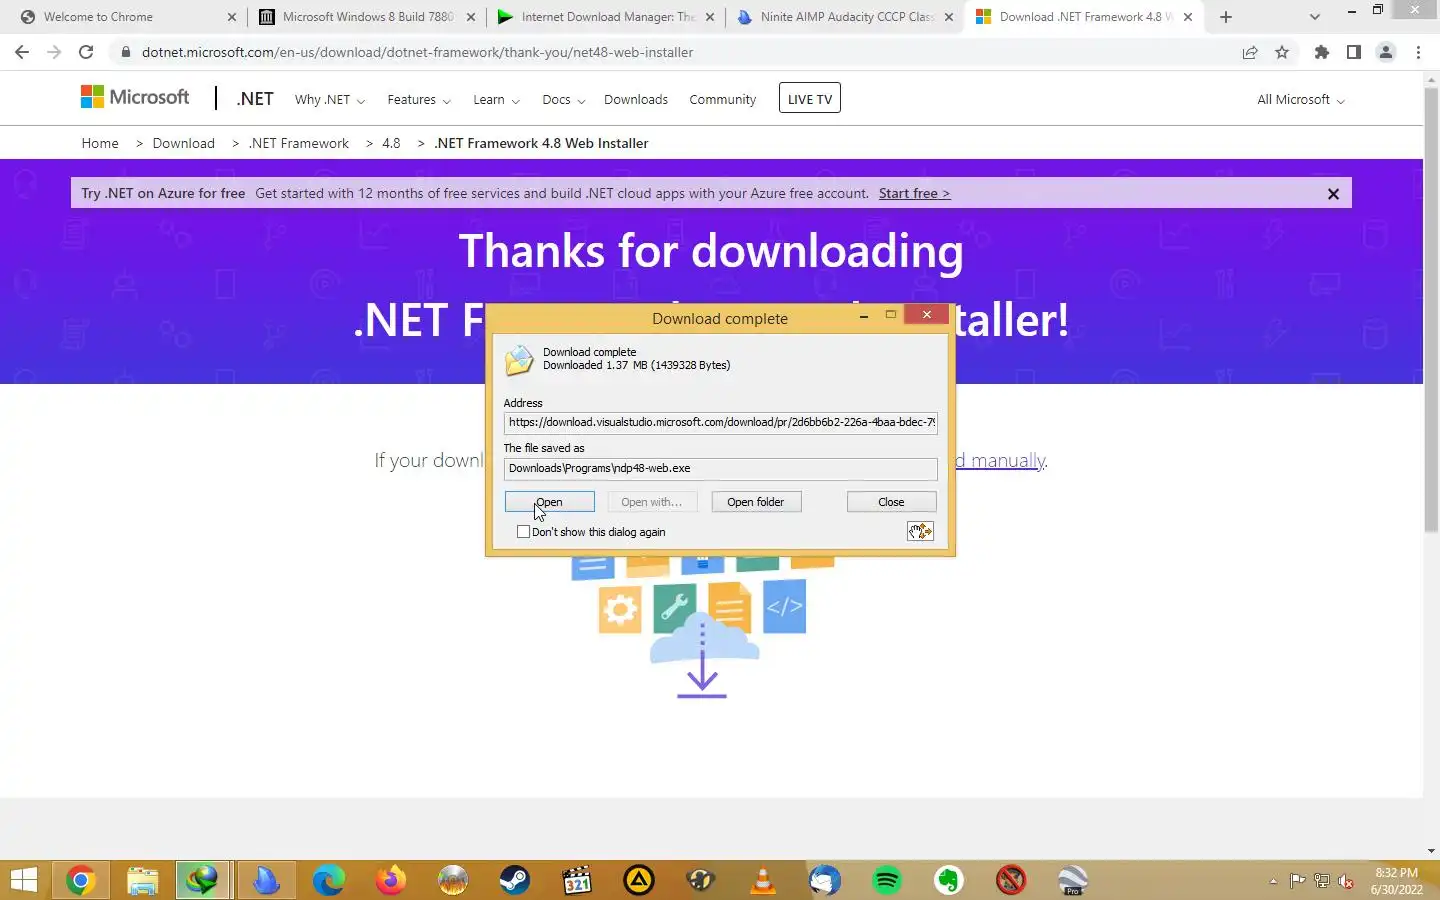Open Chrome three-dot menu
Viewport: 1440px width, 900px height.
pos(1418,52)
